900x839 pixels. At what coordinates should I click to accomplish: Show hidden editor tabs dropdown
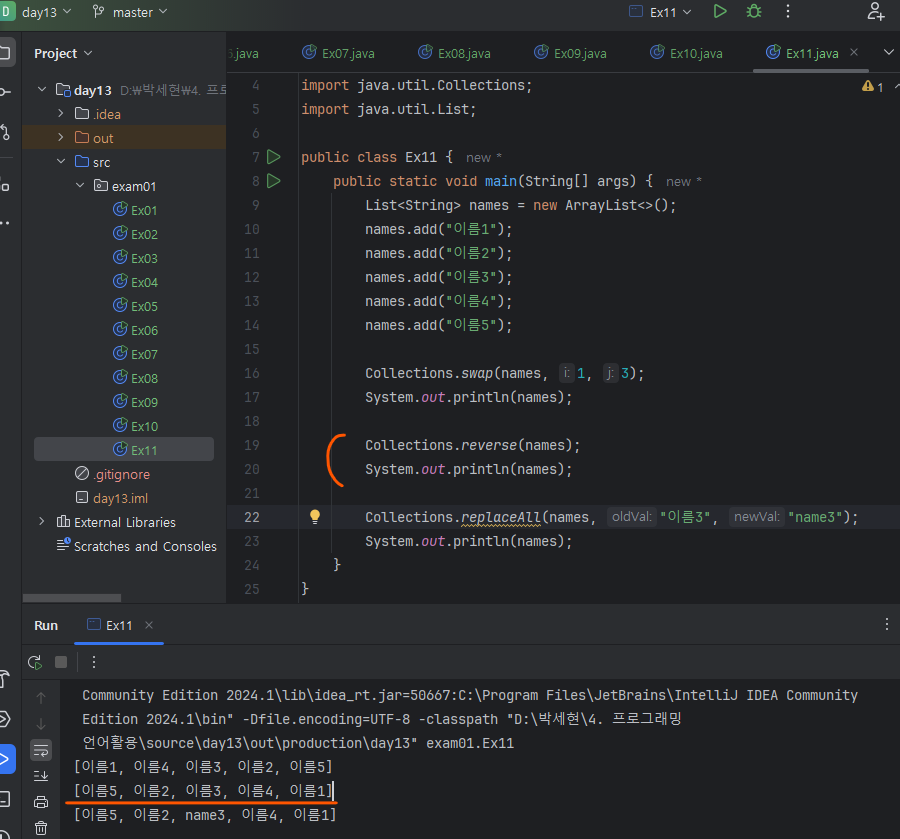coord(888,53)
